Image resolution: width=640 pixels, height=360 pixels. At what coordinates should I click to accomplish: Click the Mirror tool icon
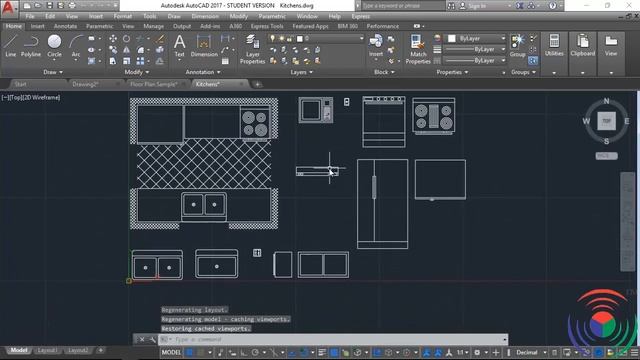tap(127, 50)
